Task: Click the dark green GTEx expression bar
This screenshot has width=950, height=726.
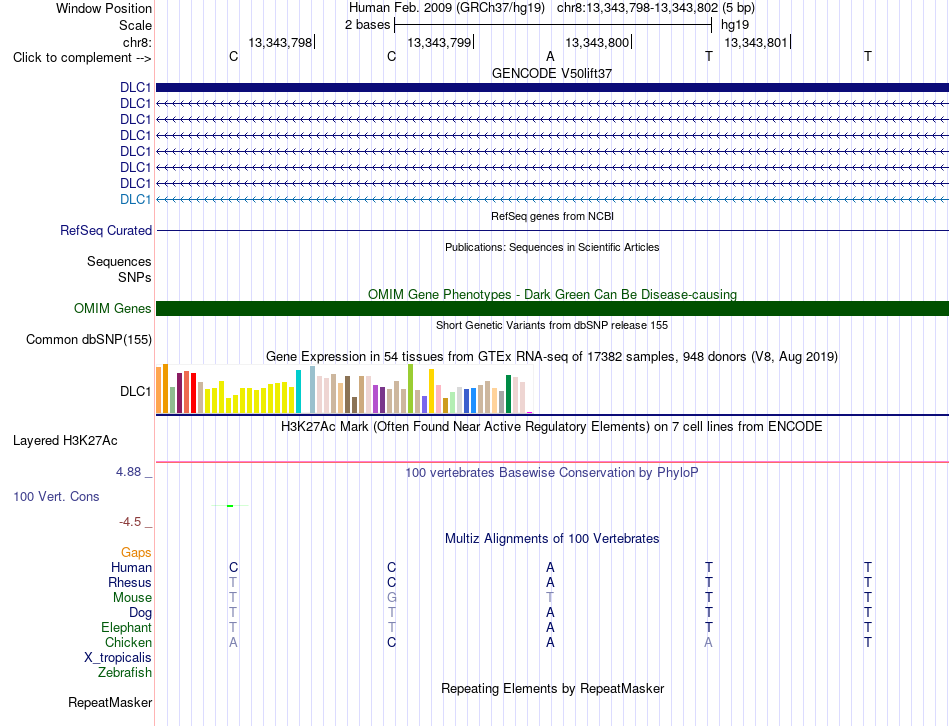Action: coord(508,394)
